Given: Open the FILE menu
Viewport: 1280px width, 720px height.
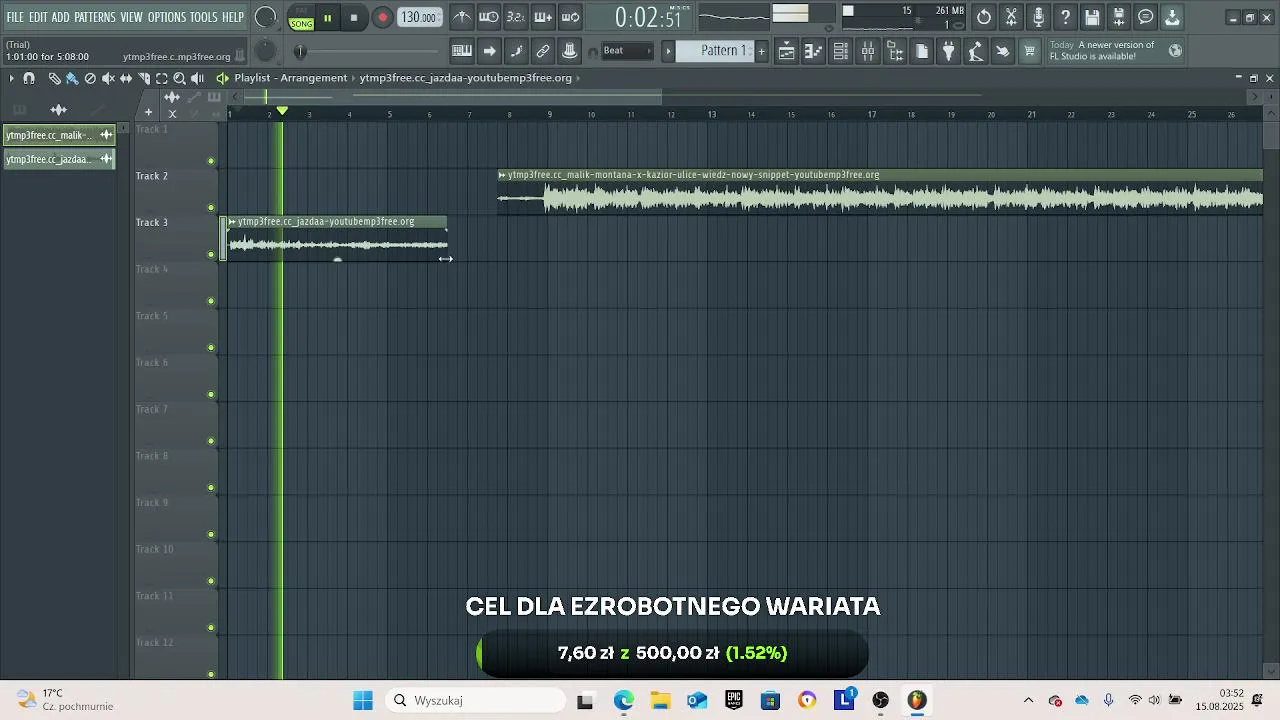Looking at the screenshot, I should tap(15, 17).
